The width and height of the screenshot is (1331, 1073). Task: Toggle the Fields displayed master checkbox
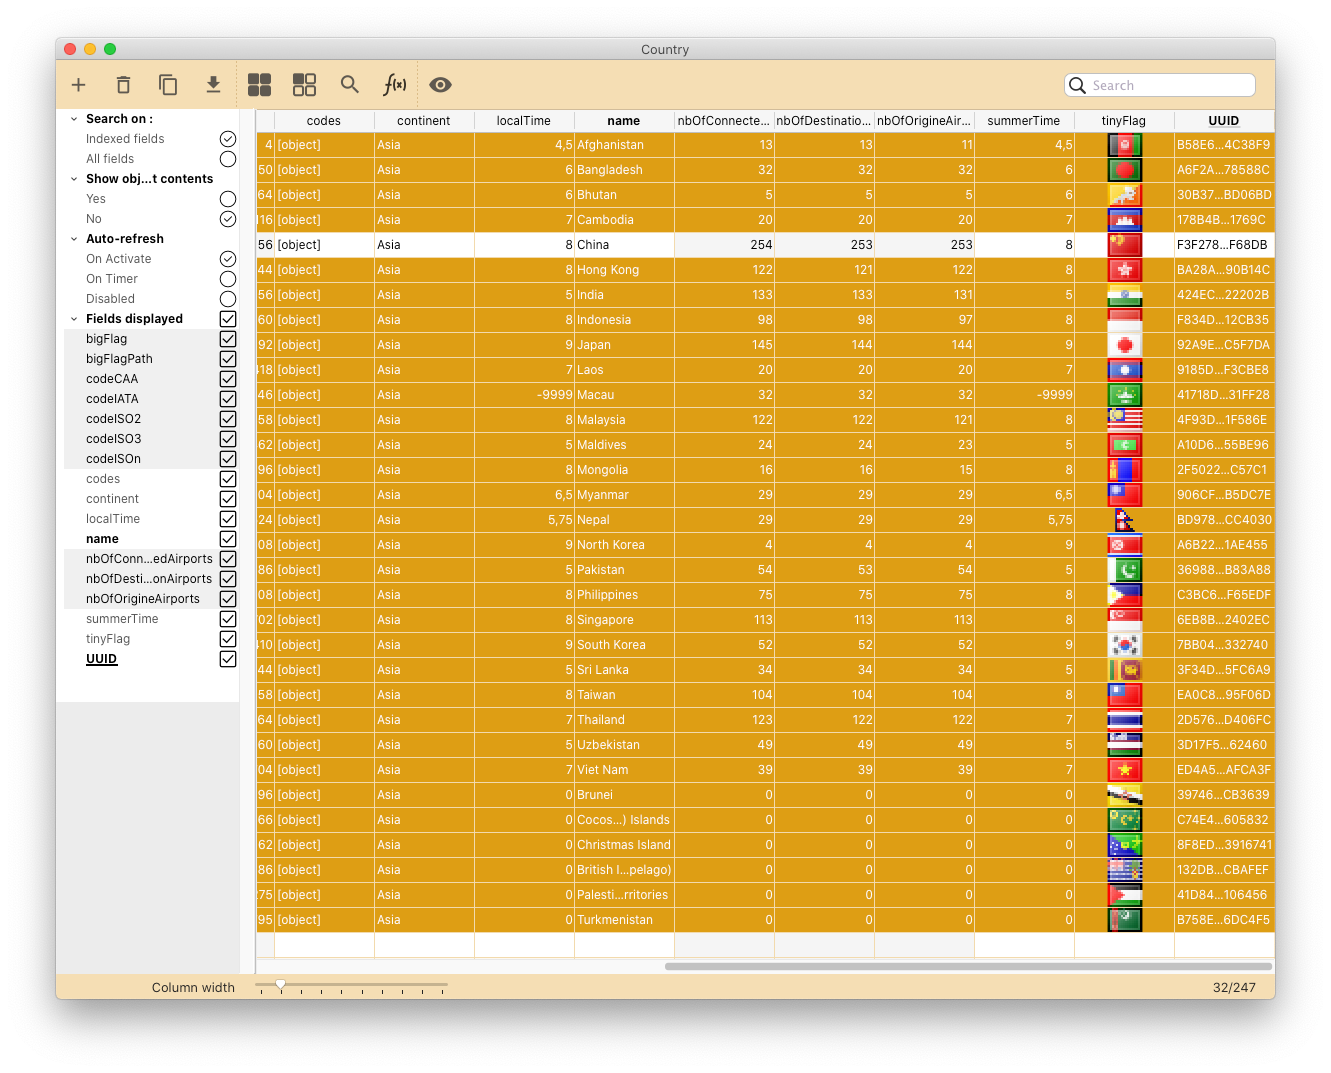click(228, 319)
